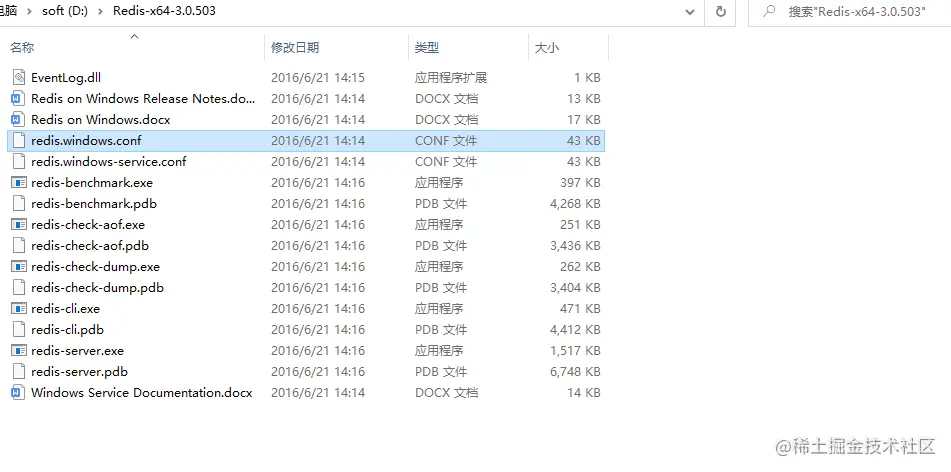Select the redis-check-aof.exe file name

(88, 224)
